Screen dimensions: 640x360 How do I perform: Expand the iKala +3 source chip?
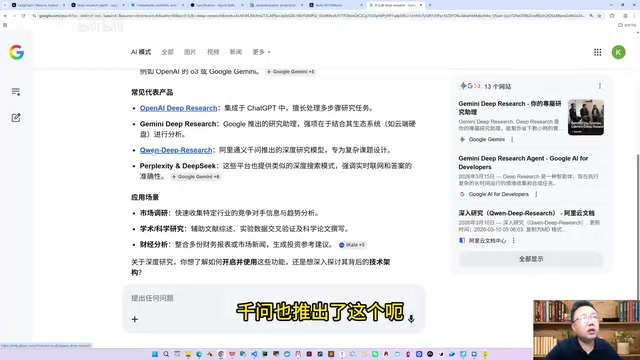[x=352, y=245]
